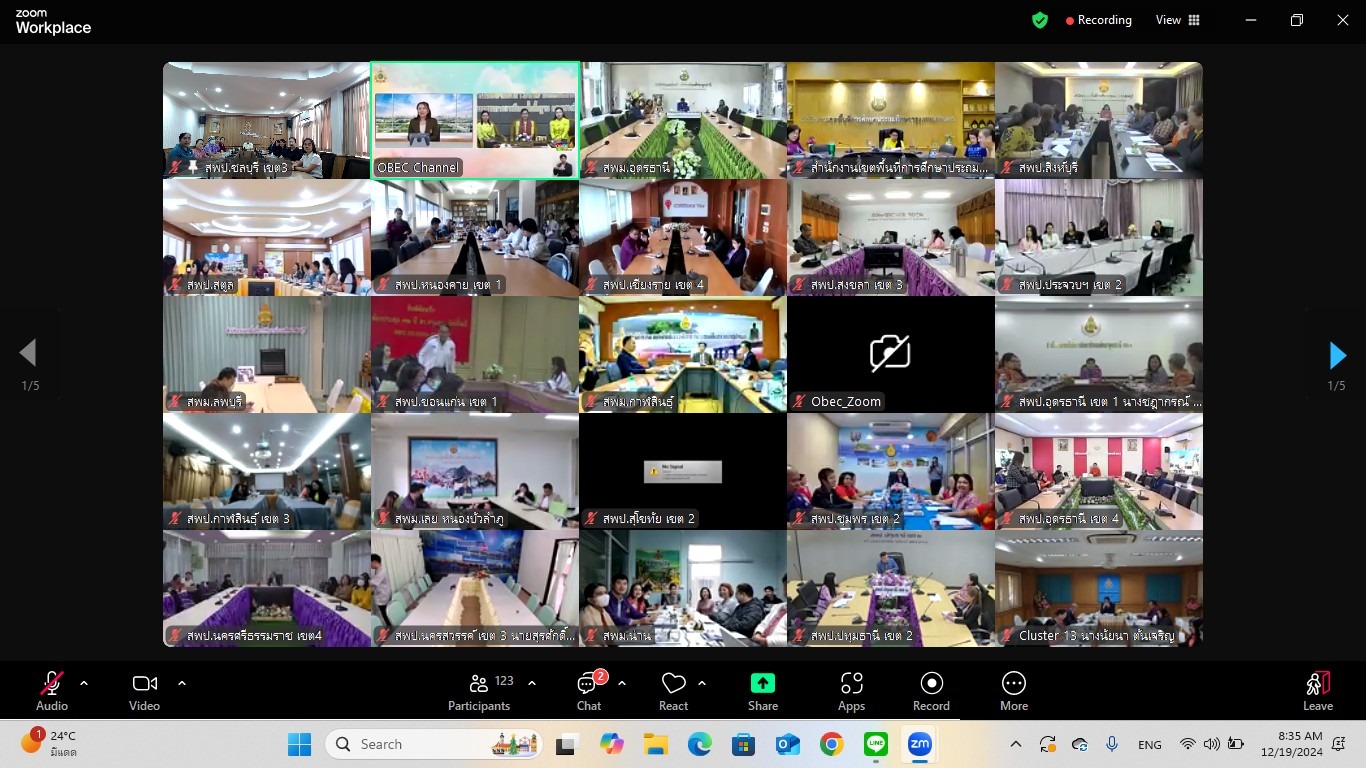1366x768 pixels.
Task: Open the Participants panel
Action: [479, 691]
